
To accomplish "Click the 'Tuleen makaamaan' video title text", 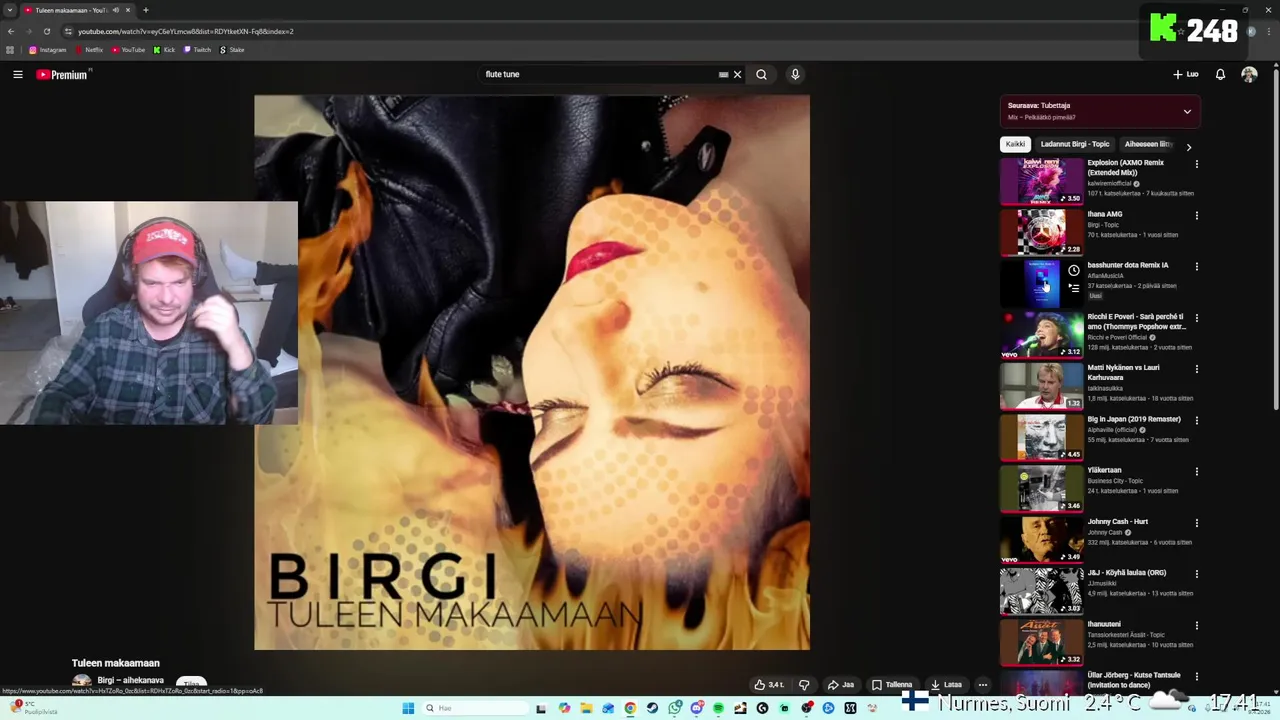I will point(115,663).
